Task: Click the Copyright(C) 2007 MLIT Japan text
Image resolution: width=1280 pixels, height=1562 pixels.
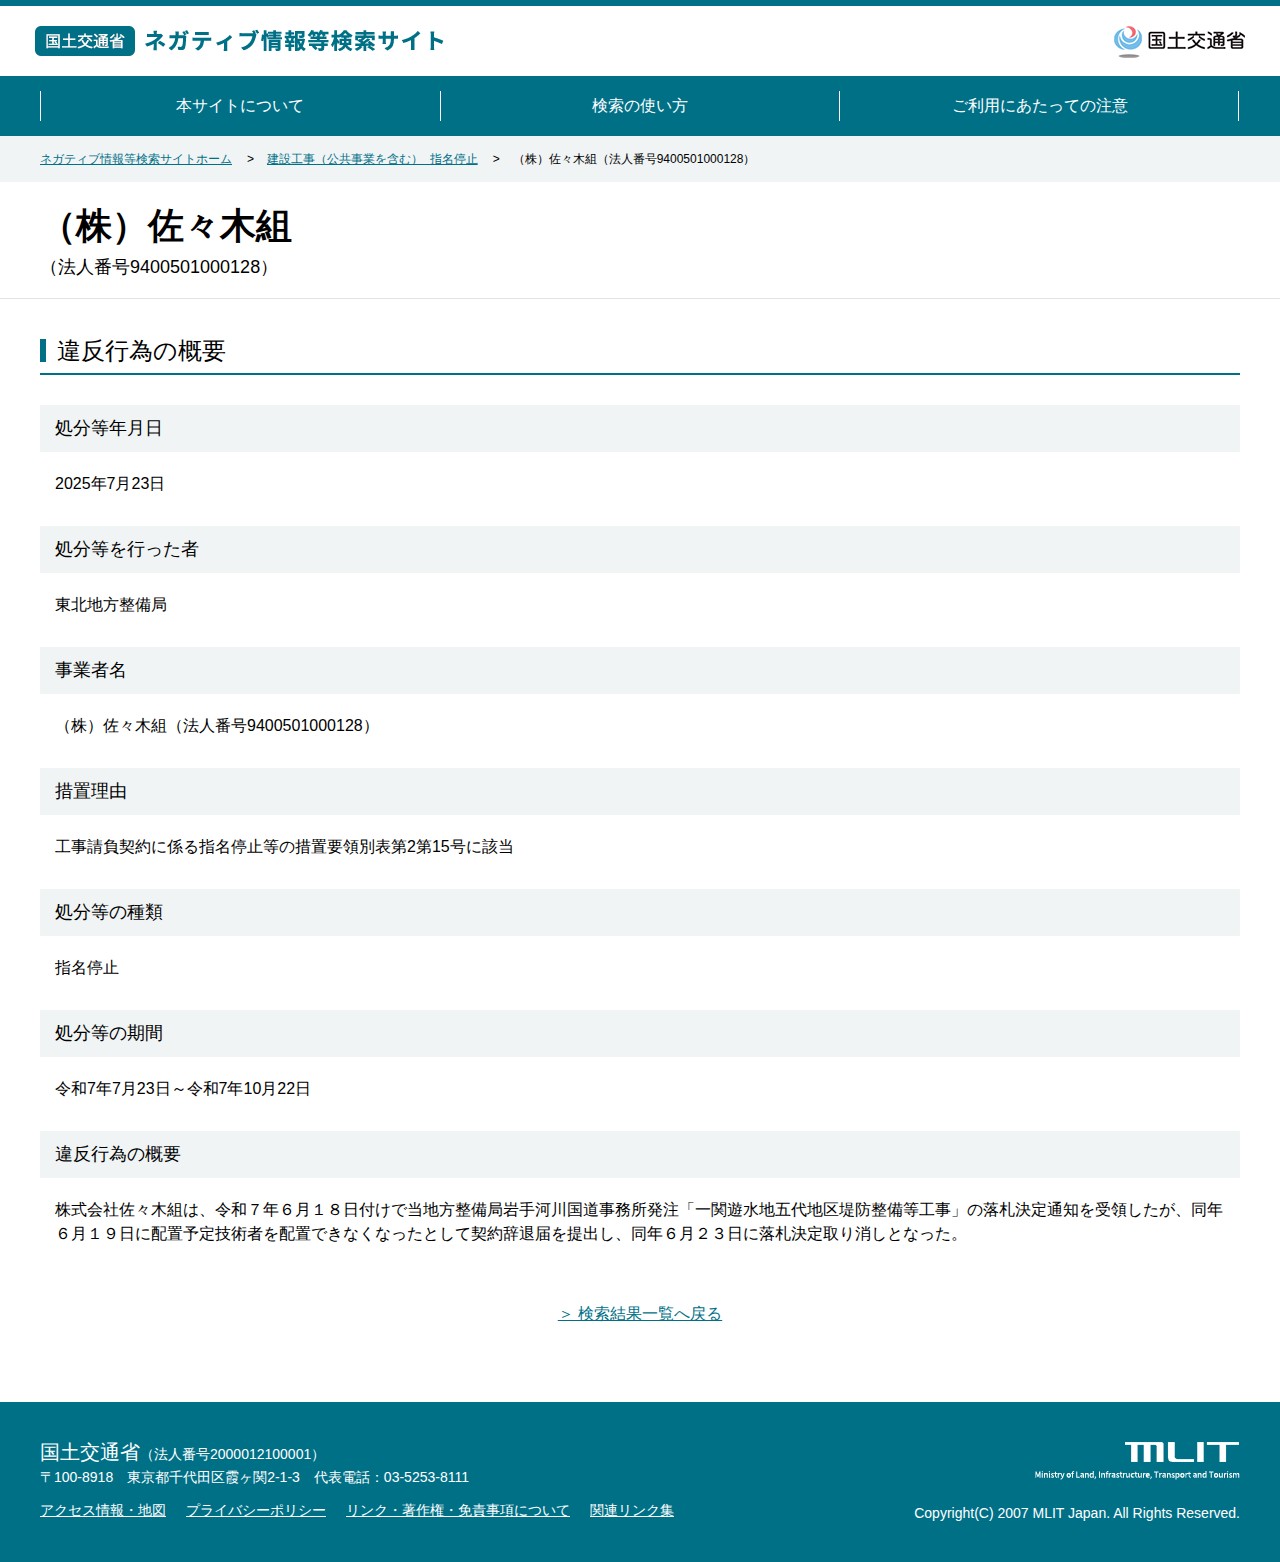Action: [x=1076, y=1513]
